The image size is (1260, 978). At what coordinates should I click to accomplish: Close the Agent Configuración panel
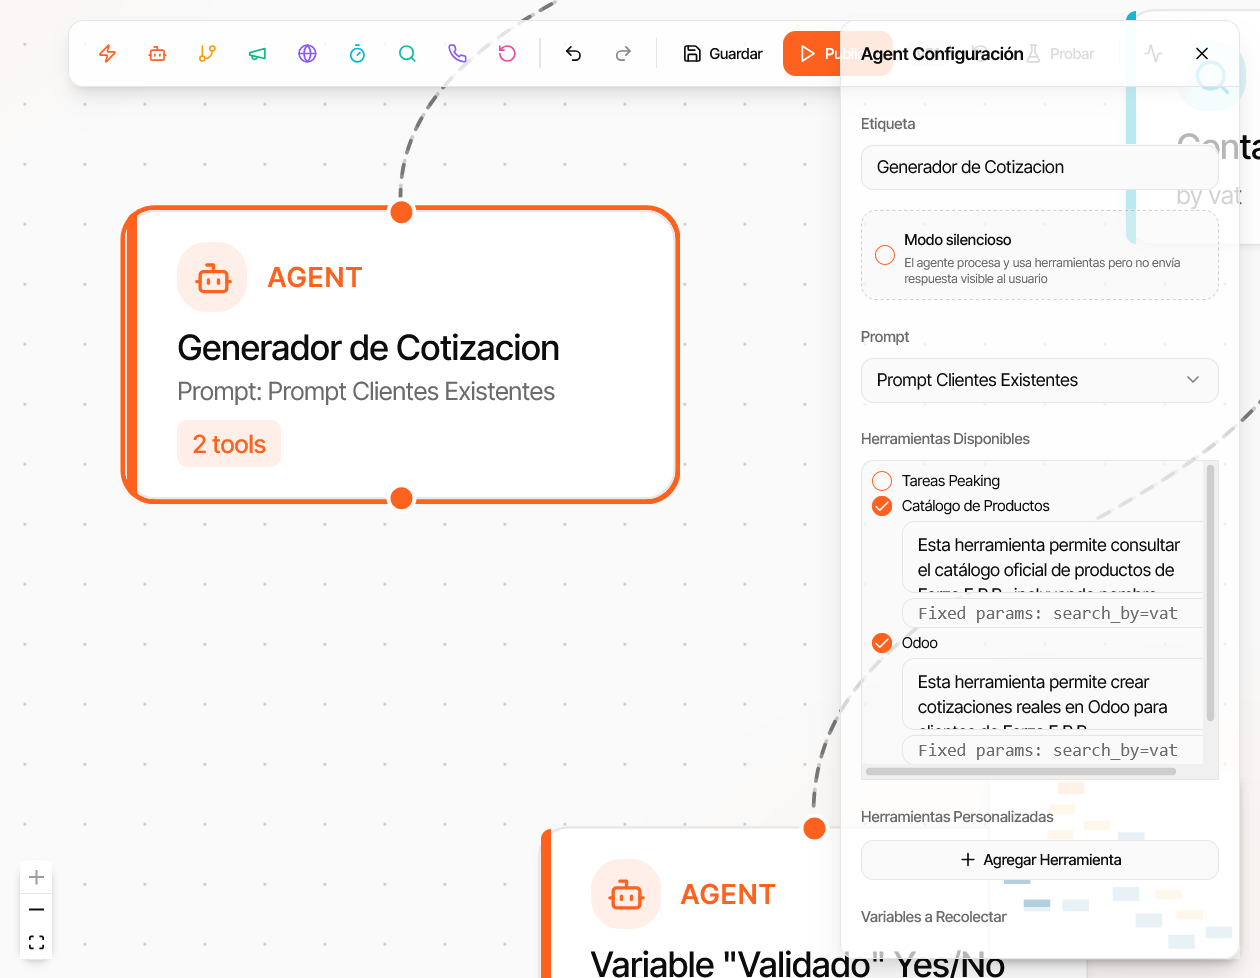coord(1202,54)
